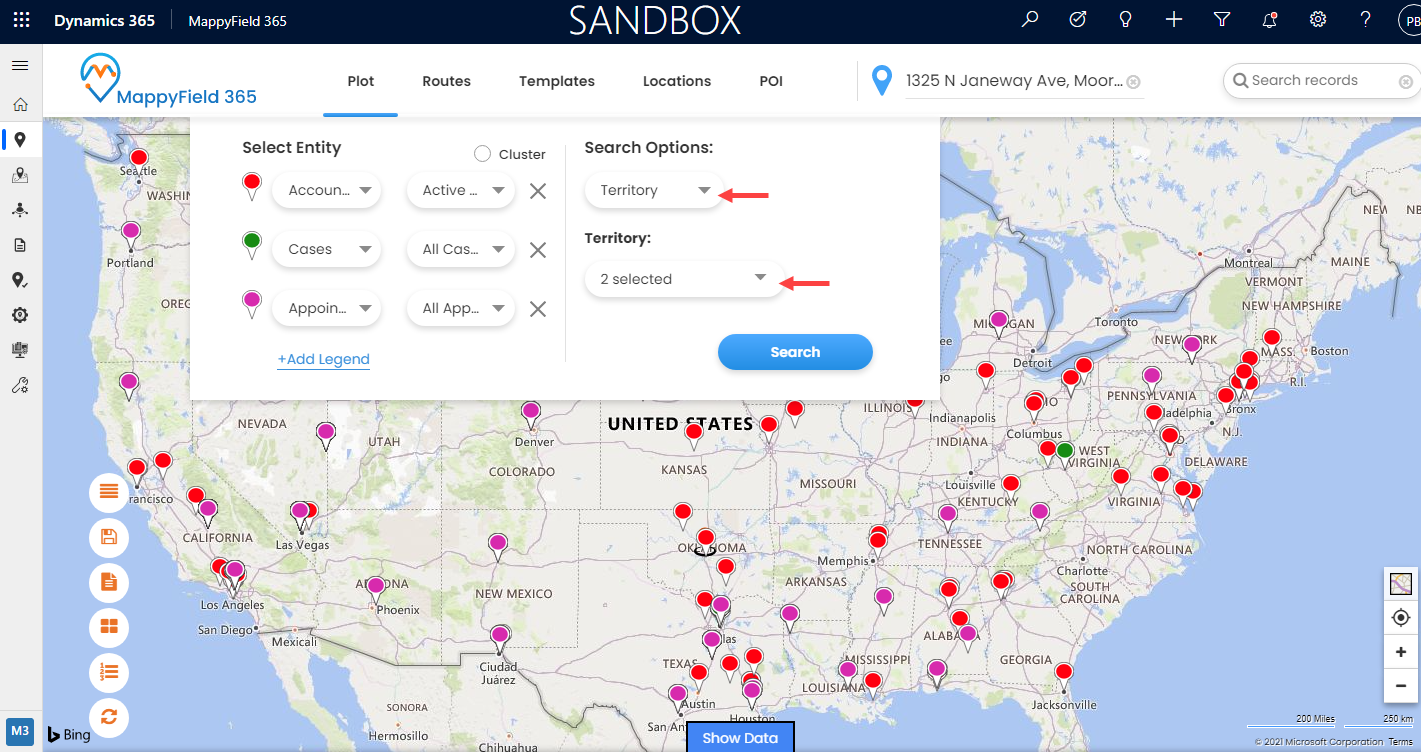Switch to the Locations tab
Viewport: 1421px width, 752px height.
(677, 81)
